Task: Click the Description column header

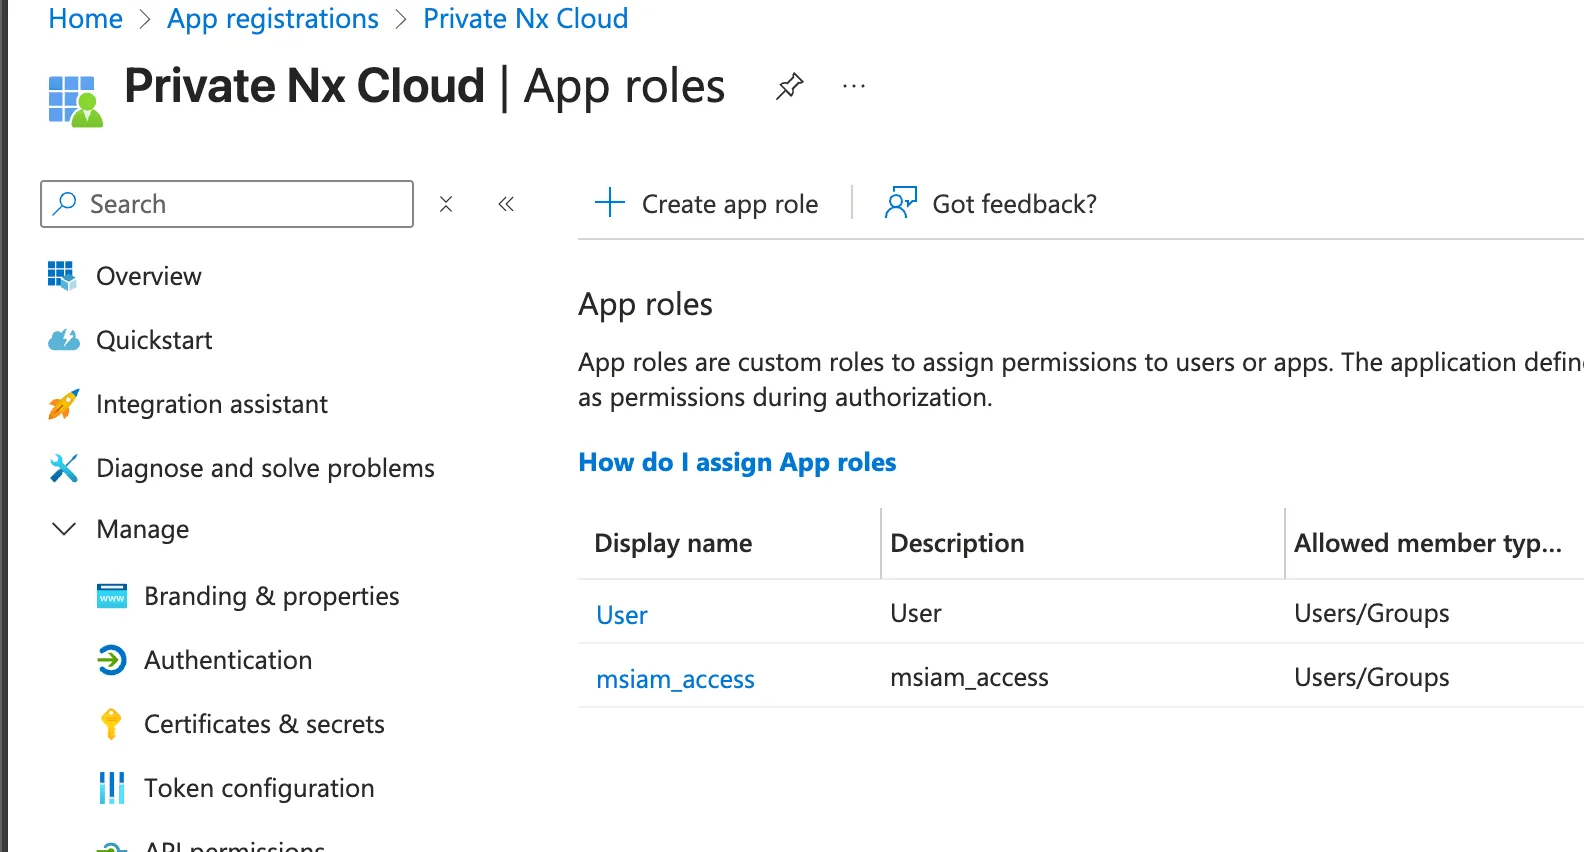Action: tap(957, 543)
